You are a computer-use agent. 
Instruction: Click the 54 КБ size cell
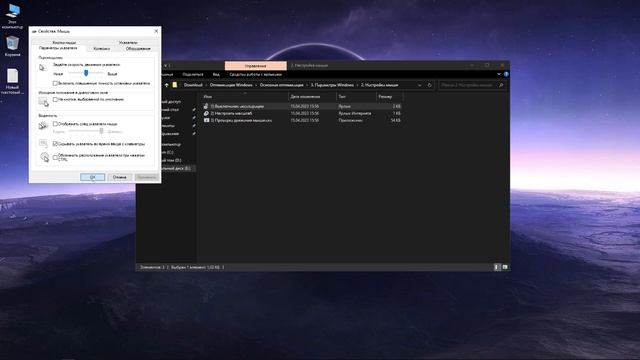click(396, 121)
